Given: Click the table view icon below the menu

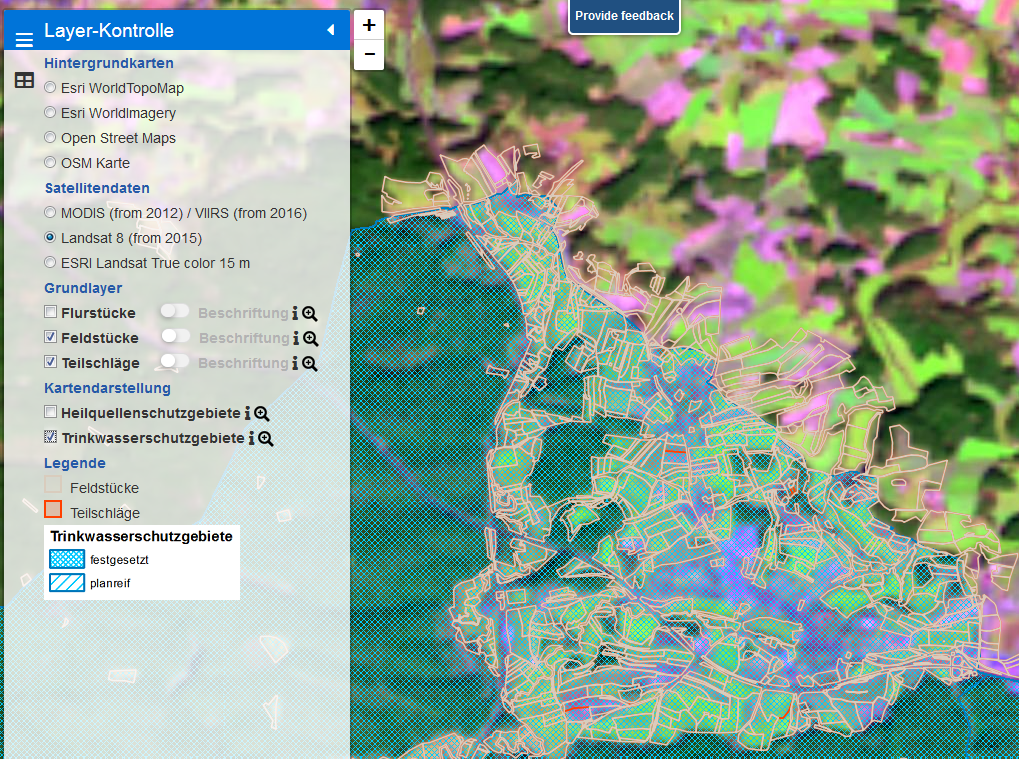Looking at the screenshot, I should [x=24, y=80].
